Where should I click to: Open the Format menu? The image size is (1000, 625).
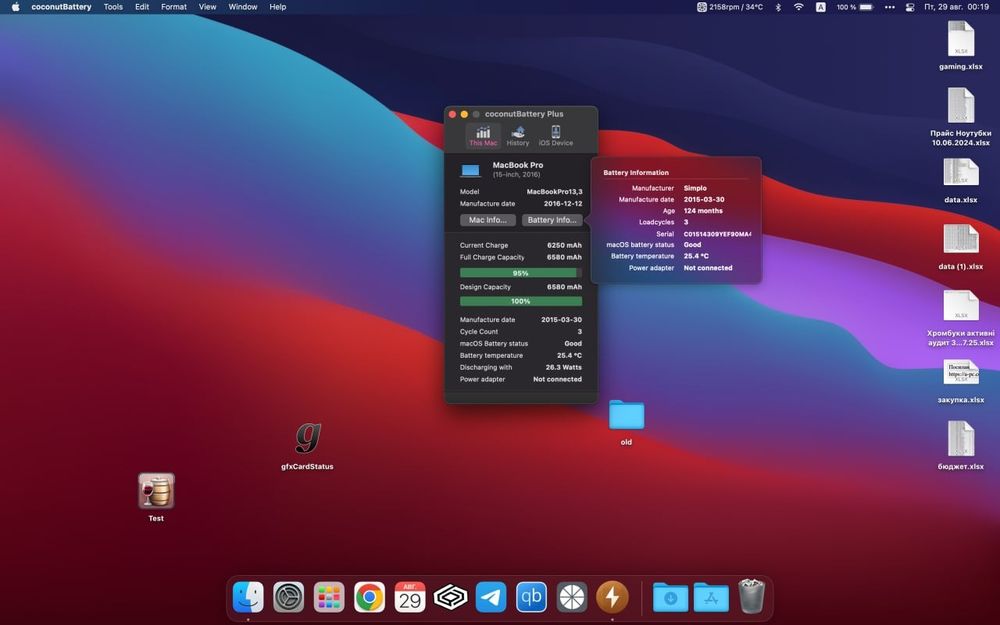pyautogui.click(x=173, y=7)
